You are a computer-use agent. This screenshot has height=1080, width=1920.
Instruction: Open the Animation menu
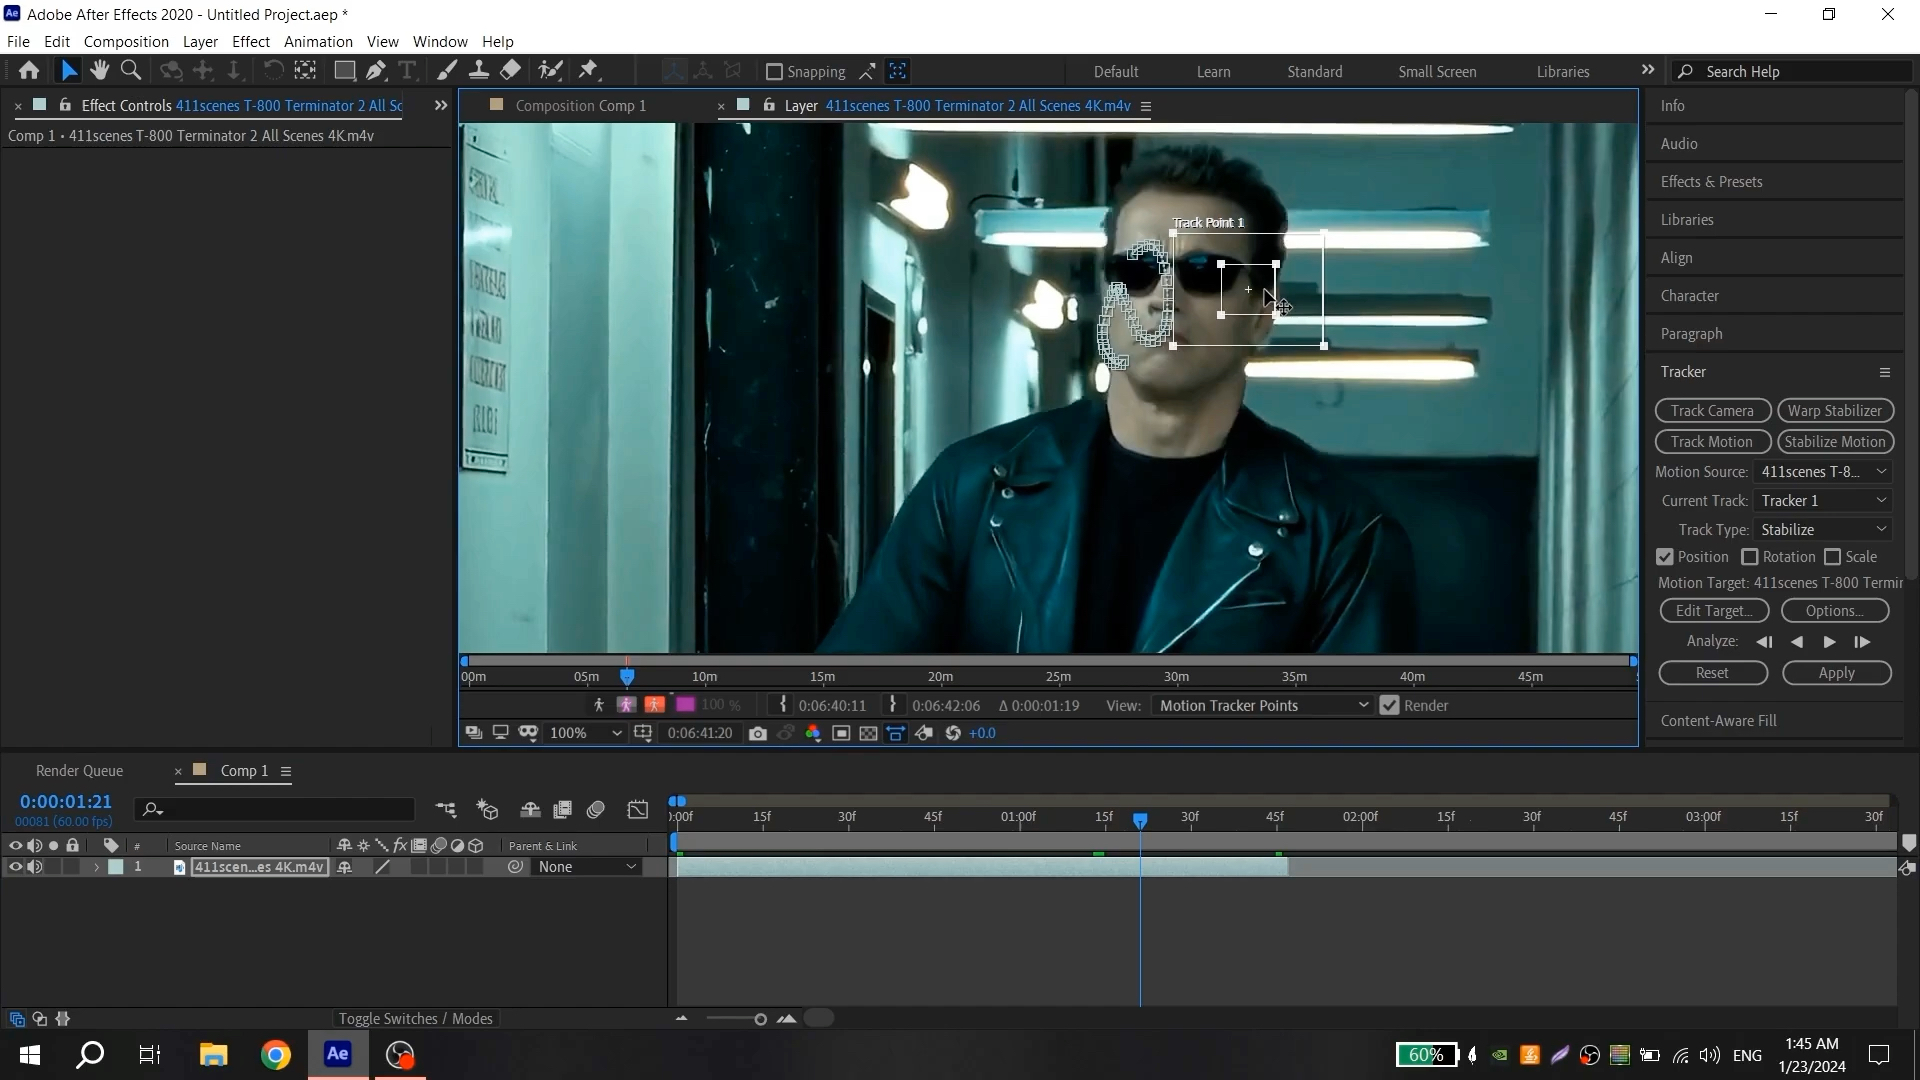click(318, 42)
